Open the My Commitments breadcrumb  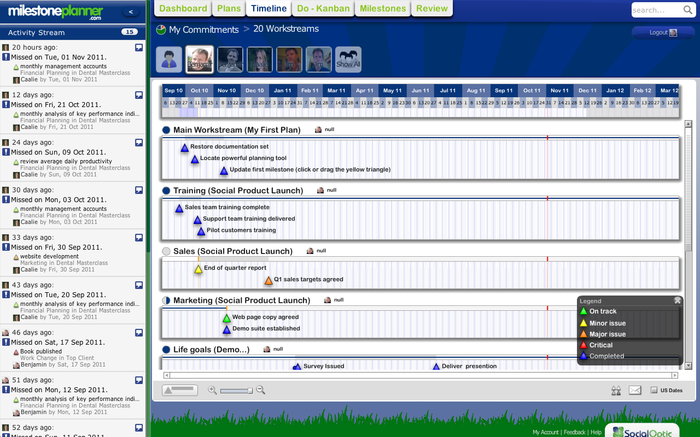coord(202,30)
